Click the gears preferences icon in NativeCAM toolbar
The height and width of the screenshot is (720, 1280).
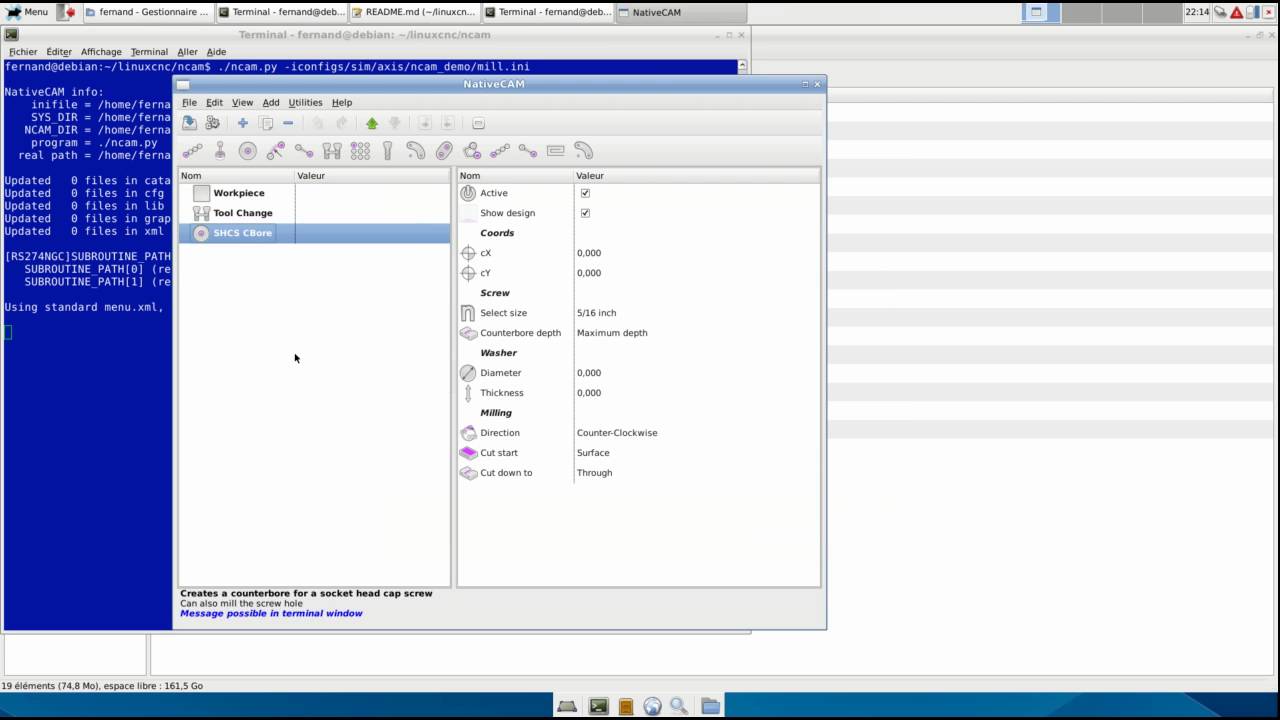coord(213,123)
